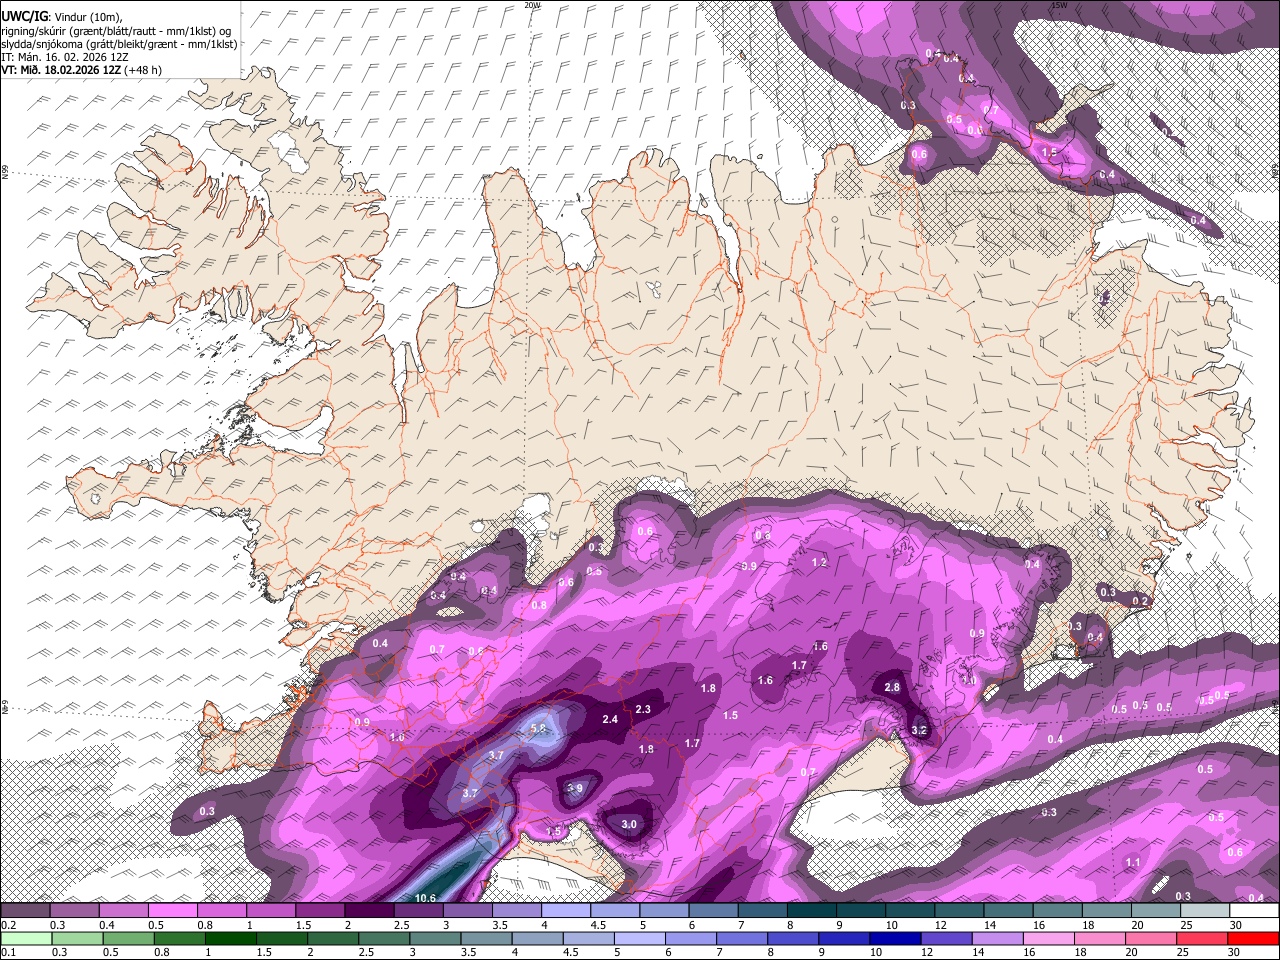Select the 3.9 precipitation value label
This screenshot has width=1280, height=960.
tap(574, 789)
